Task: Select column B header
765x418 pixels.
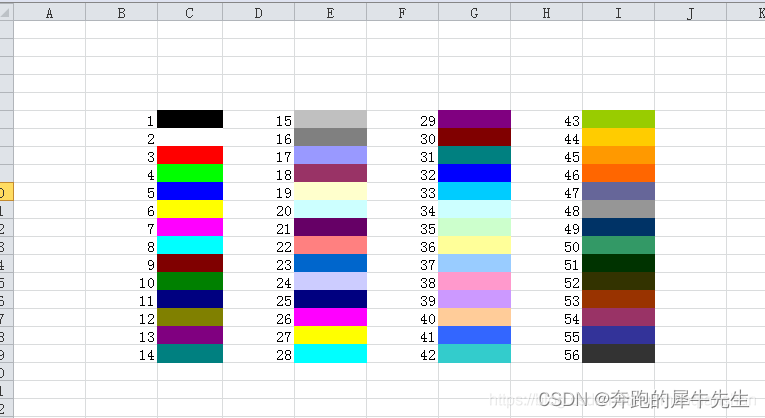Action: tap(121, 13)
